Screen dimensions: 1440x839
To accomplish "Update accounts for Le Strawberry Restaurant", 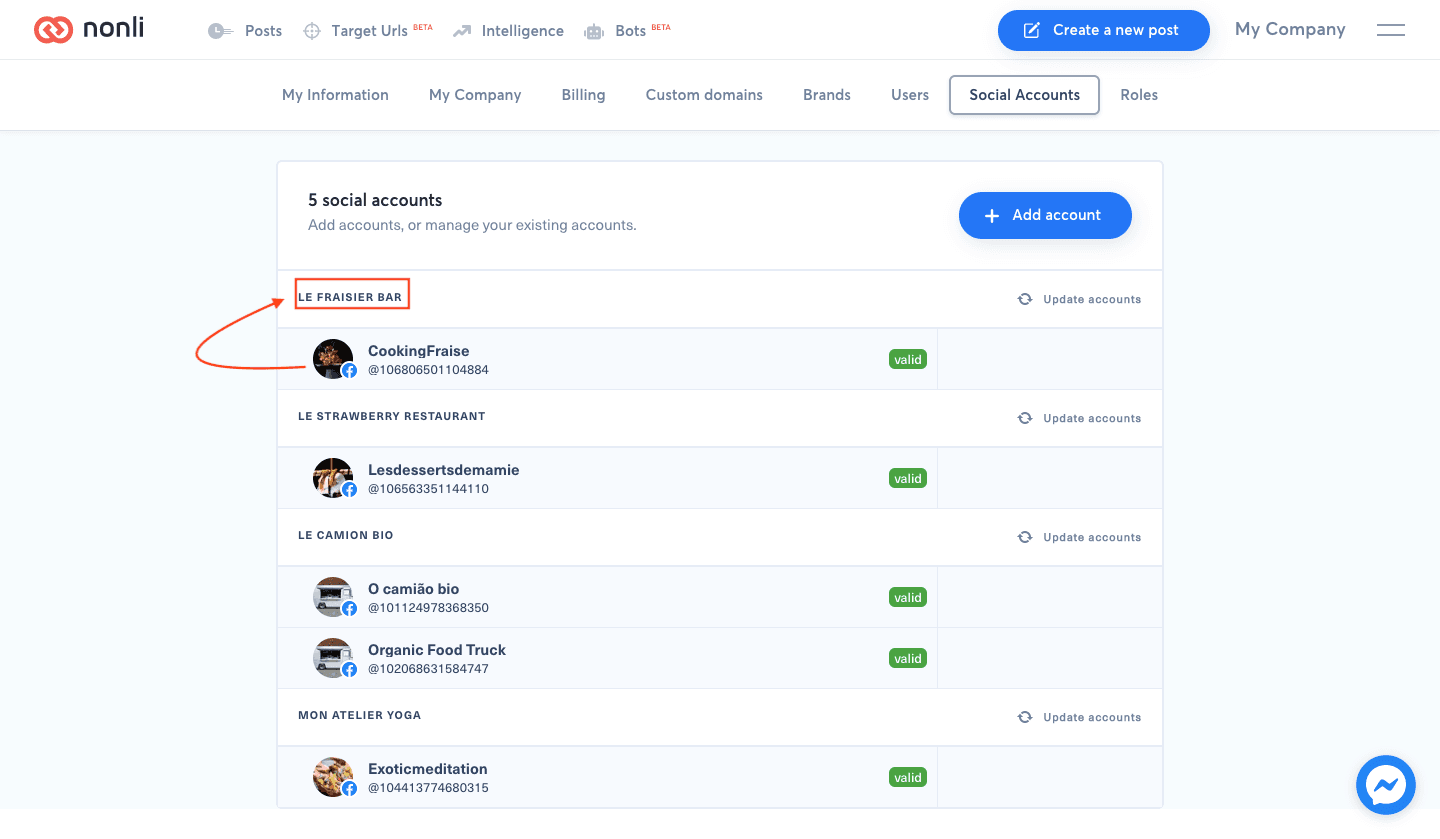I will pyautogui.click(x=1079, y=418).
